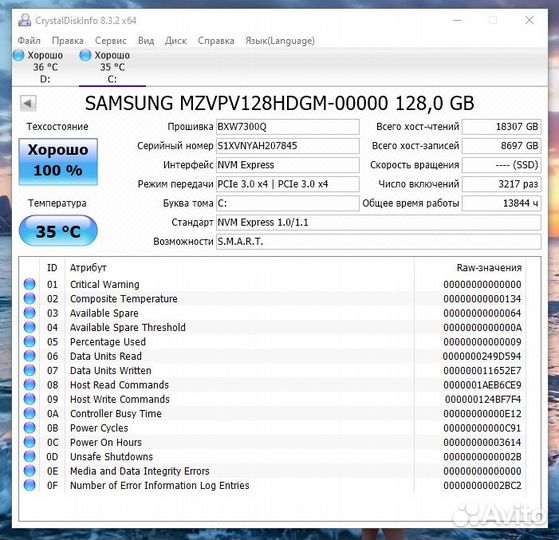The height and width of the screenshot is (540, 559).
Task: Click the status icon for Unsafe Shutdowns
Action: (30, 456)
